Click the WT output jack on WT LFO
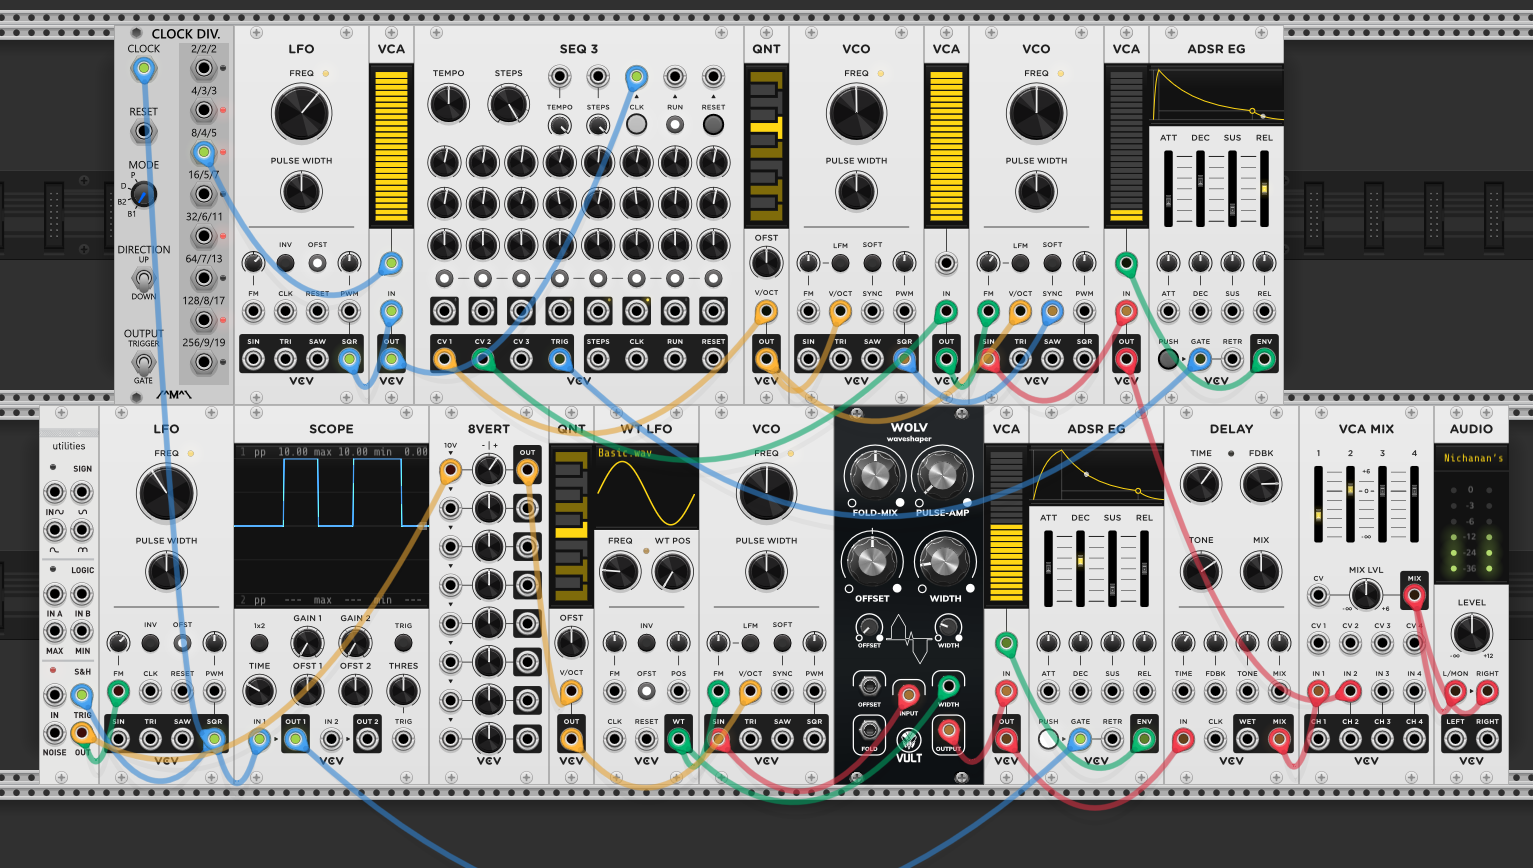This screenshot has width=1533, height=868. click(679, 740)
